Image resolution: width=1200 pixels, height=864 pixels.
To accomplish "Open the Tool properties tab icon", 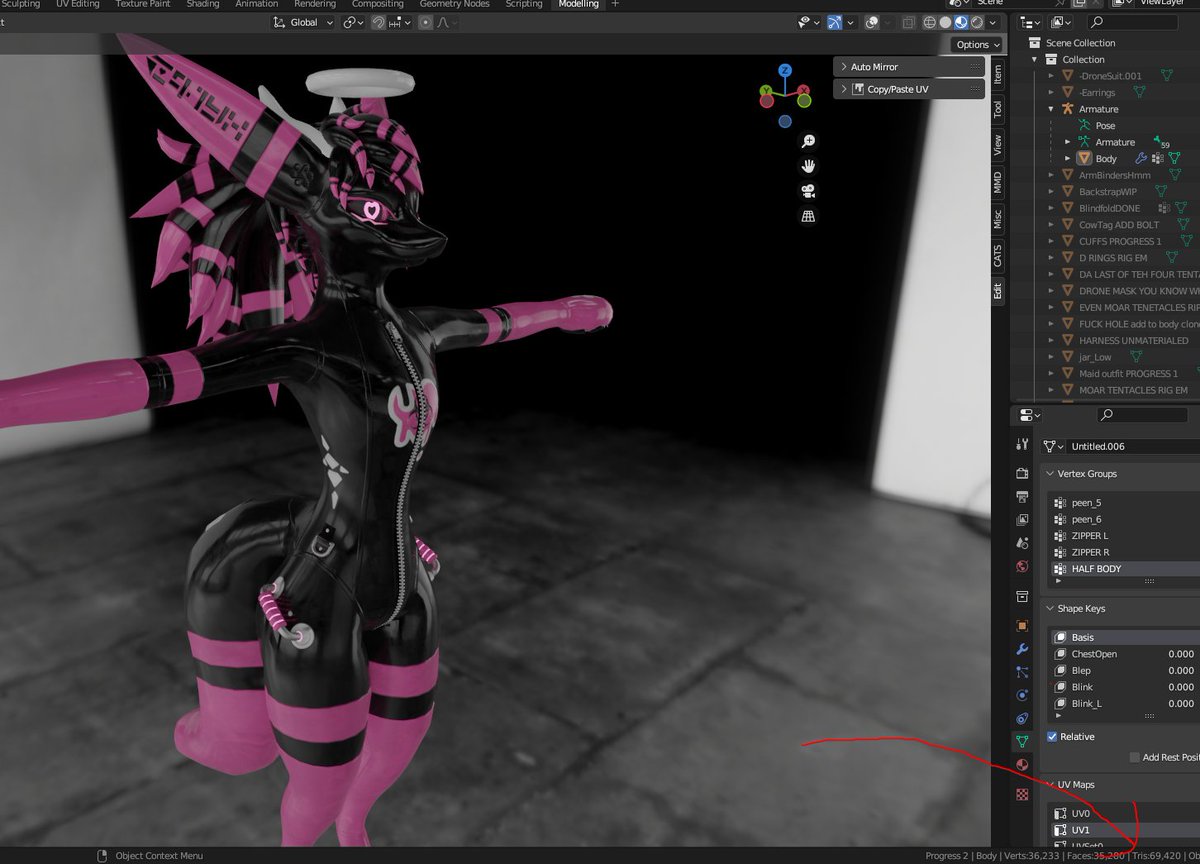I will pos(1022,443).
